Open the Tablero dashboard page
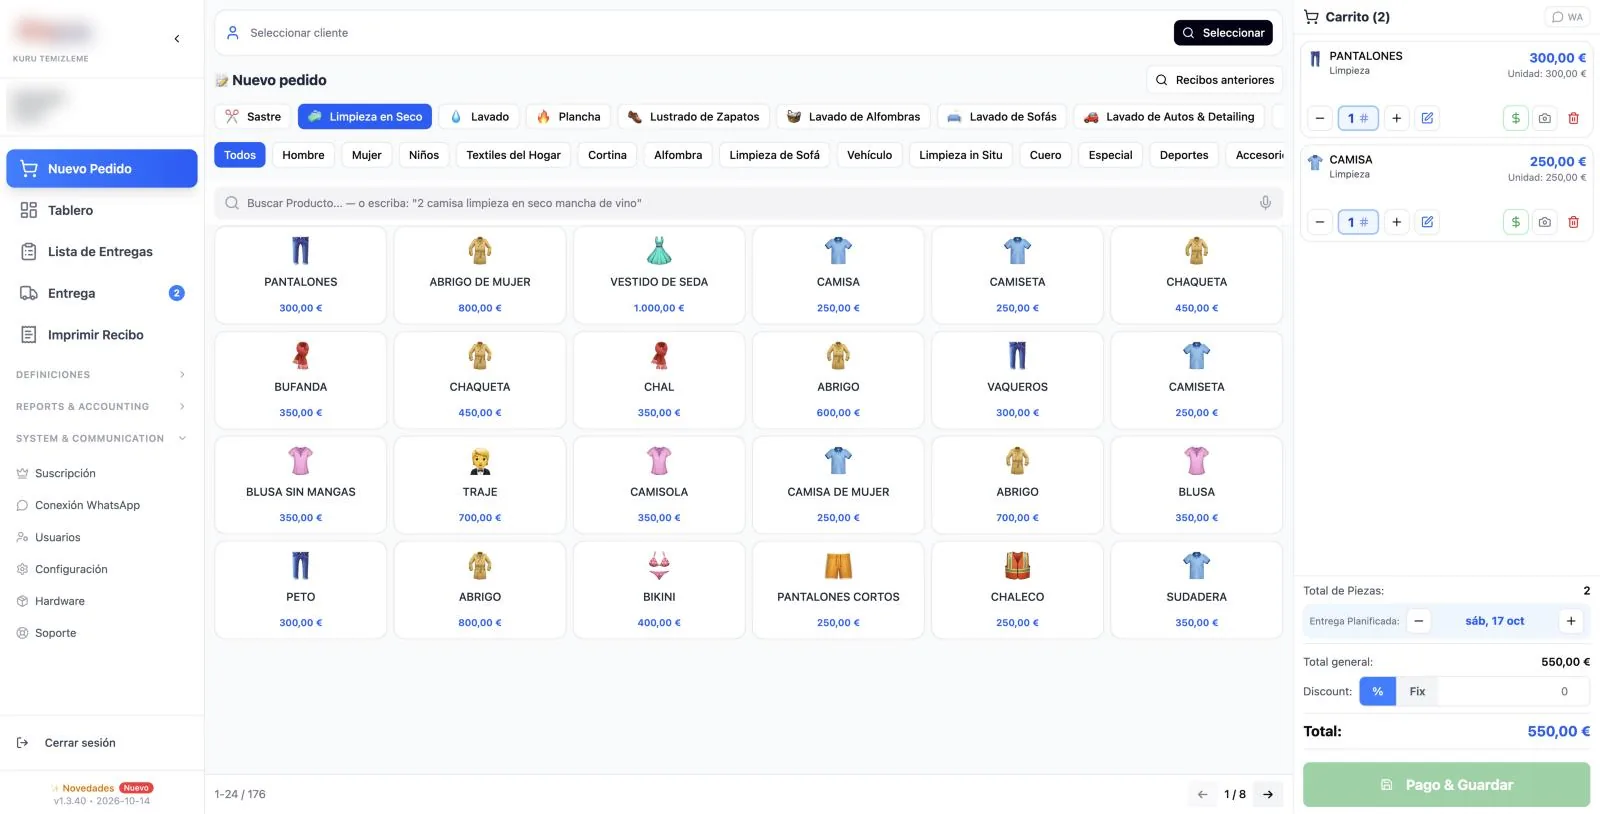This screenshot has height=814, width=1600. coord(101,210)
